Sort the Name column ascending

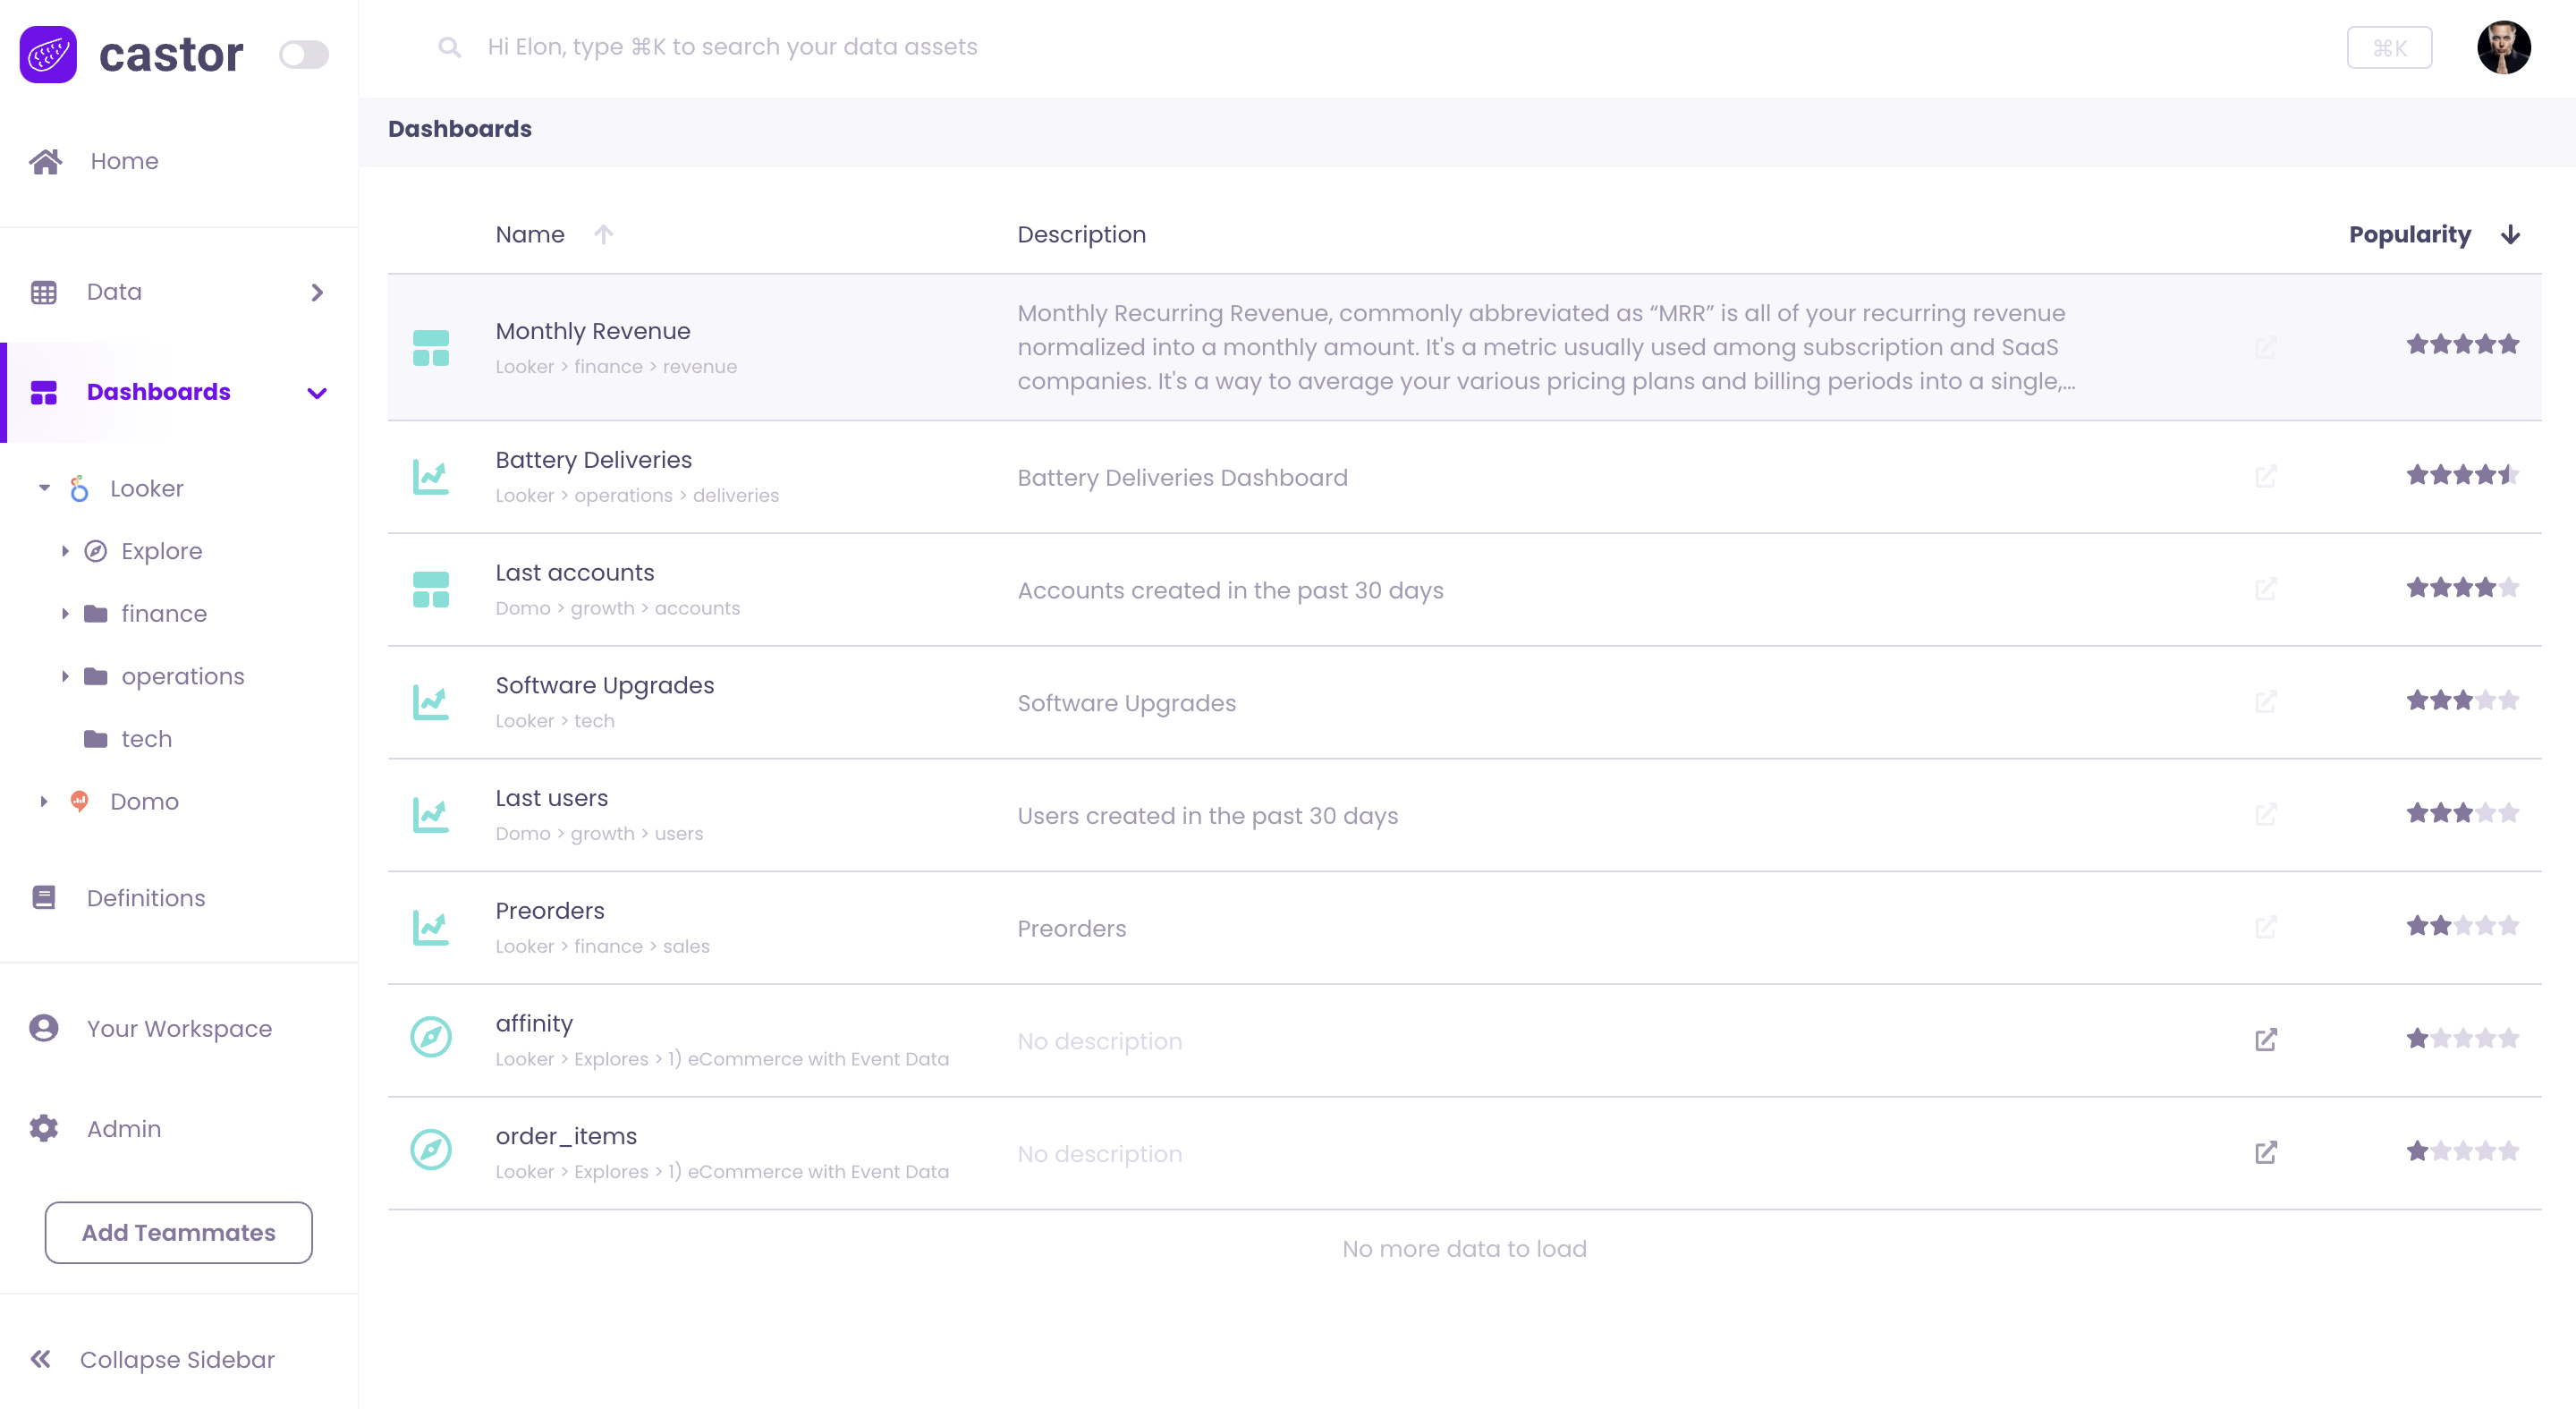pos(603,235)
